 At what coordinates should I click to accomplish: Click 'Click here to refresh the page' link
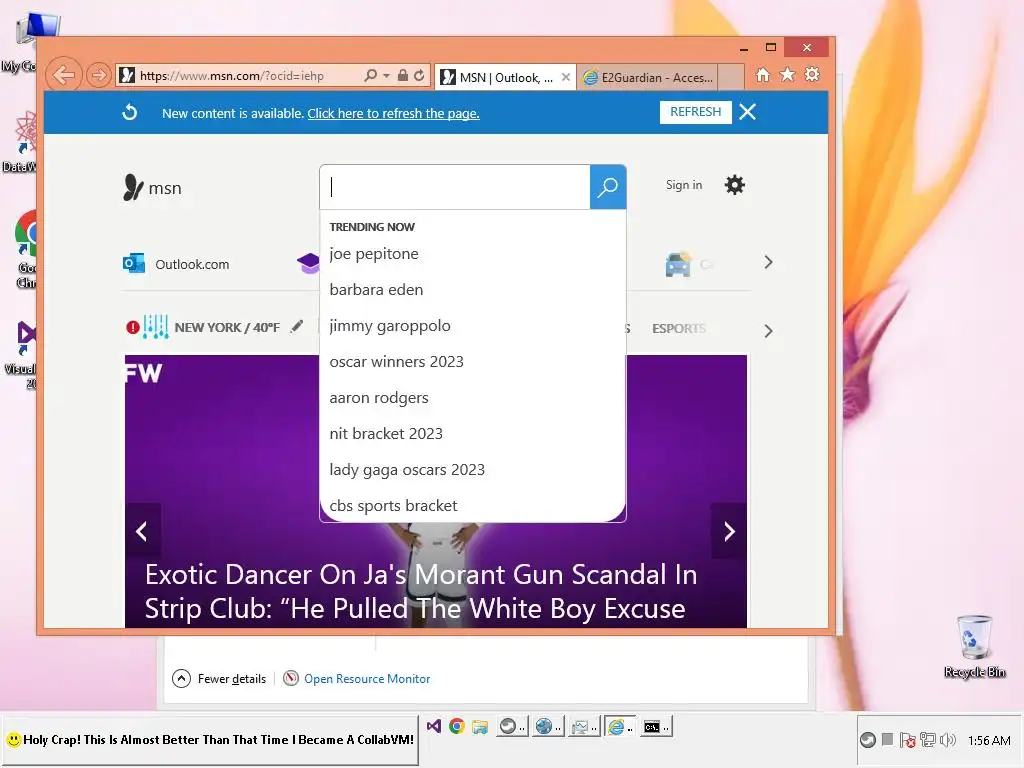tap(393, 114)
